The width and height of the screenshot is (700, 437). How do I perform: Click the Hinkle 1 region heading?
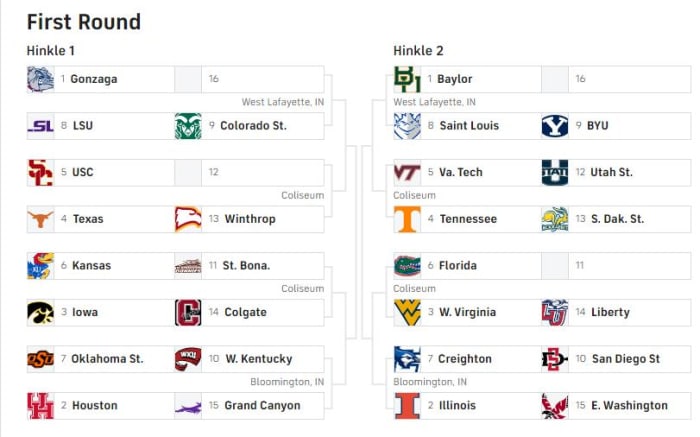pyautogui.click(x=51, y=51)
